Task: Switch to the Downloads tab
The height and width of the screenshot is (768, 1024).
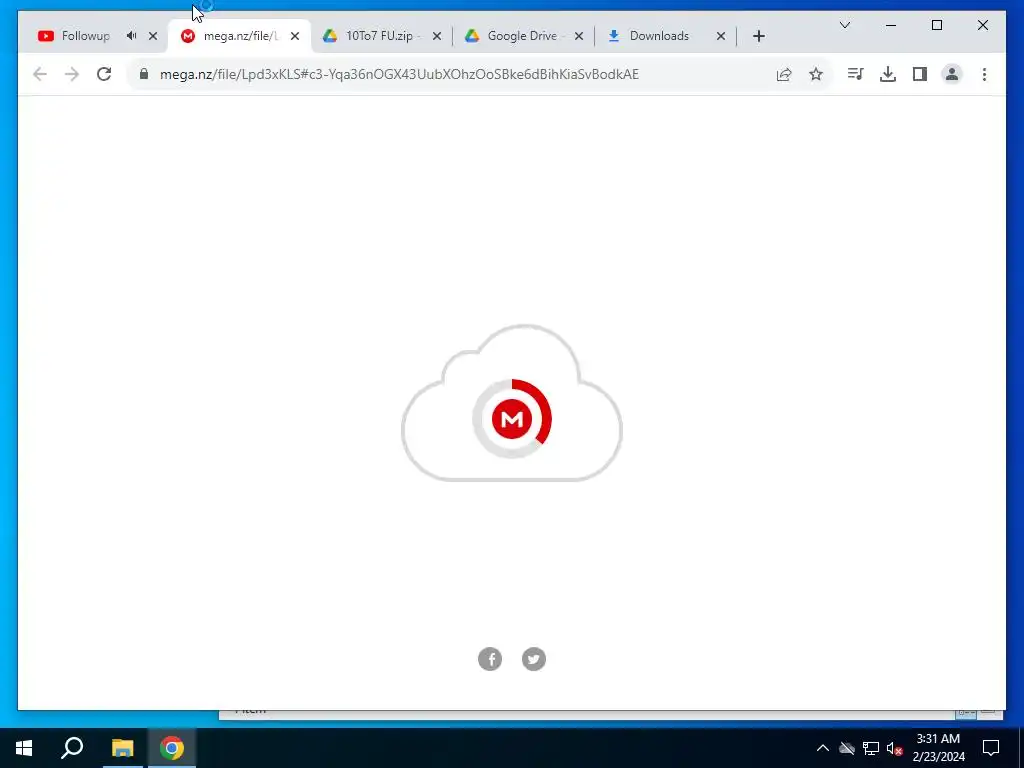Action: pyautogui.click(x=659, y=36)
